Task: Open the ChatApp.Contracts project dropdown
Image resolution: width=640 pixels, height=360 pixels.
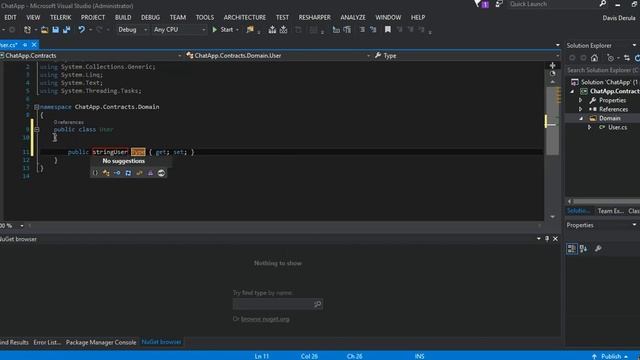Action: [x=91, y=56]
